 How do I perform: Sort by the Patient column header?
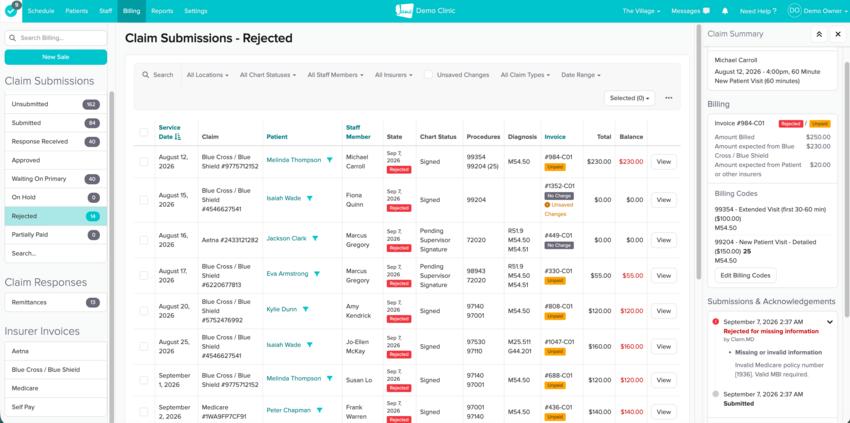(x=277, y=137)
